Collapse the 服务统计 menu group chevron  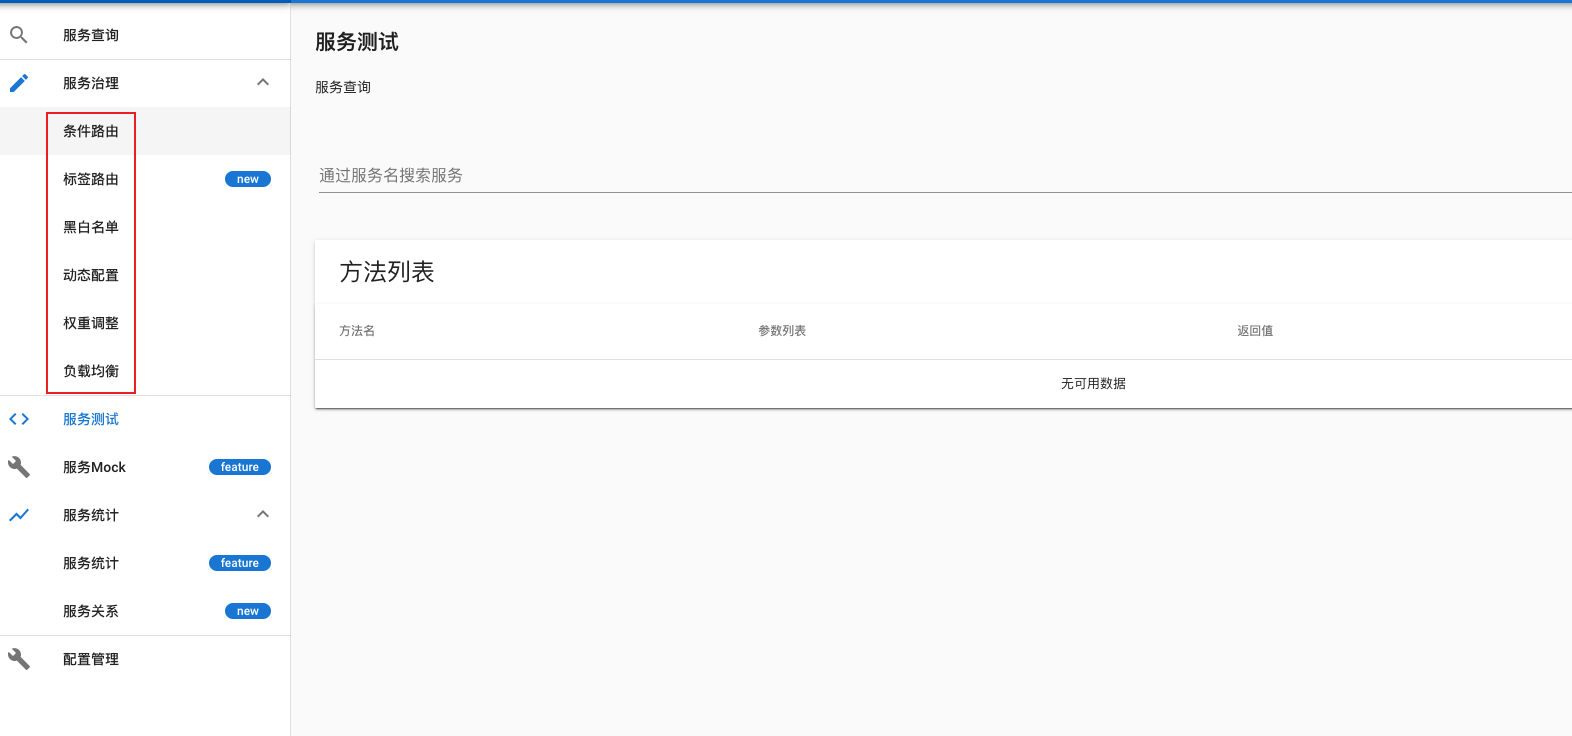tap(263, 515)
